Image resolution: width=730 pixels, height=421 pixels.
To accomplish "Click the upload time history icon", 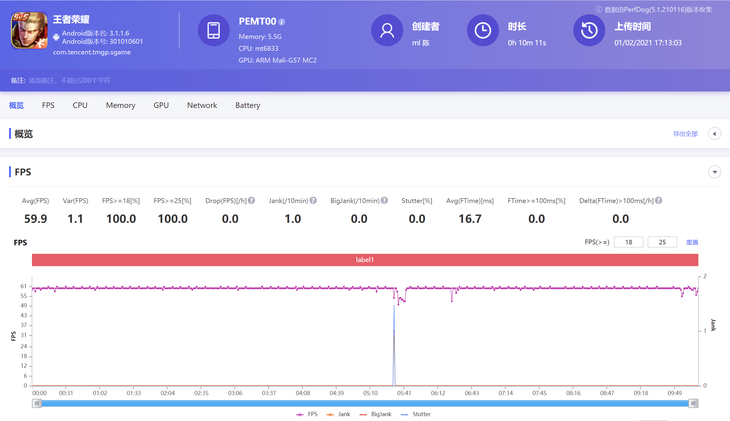I will 589,31.
